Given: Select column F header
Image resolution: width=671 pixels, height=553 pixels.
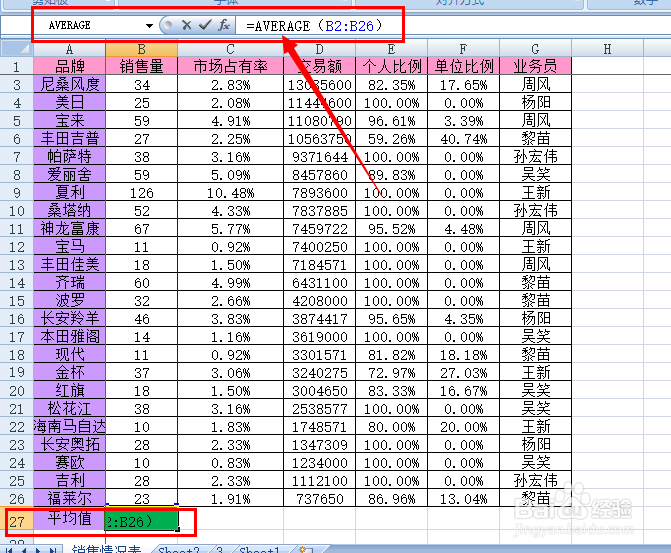Looking at the screenshot, I should click(463, 49).
